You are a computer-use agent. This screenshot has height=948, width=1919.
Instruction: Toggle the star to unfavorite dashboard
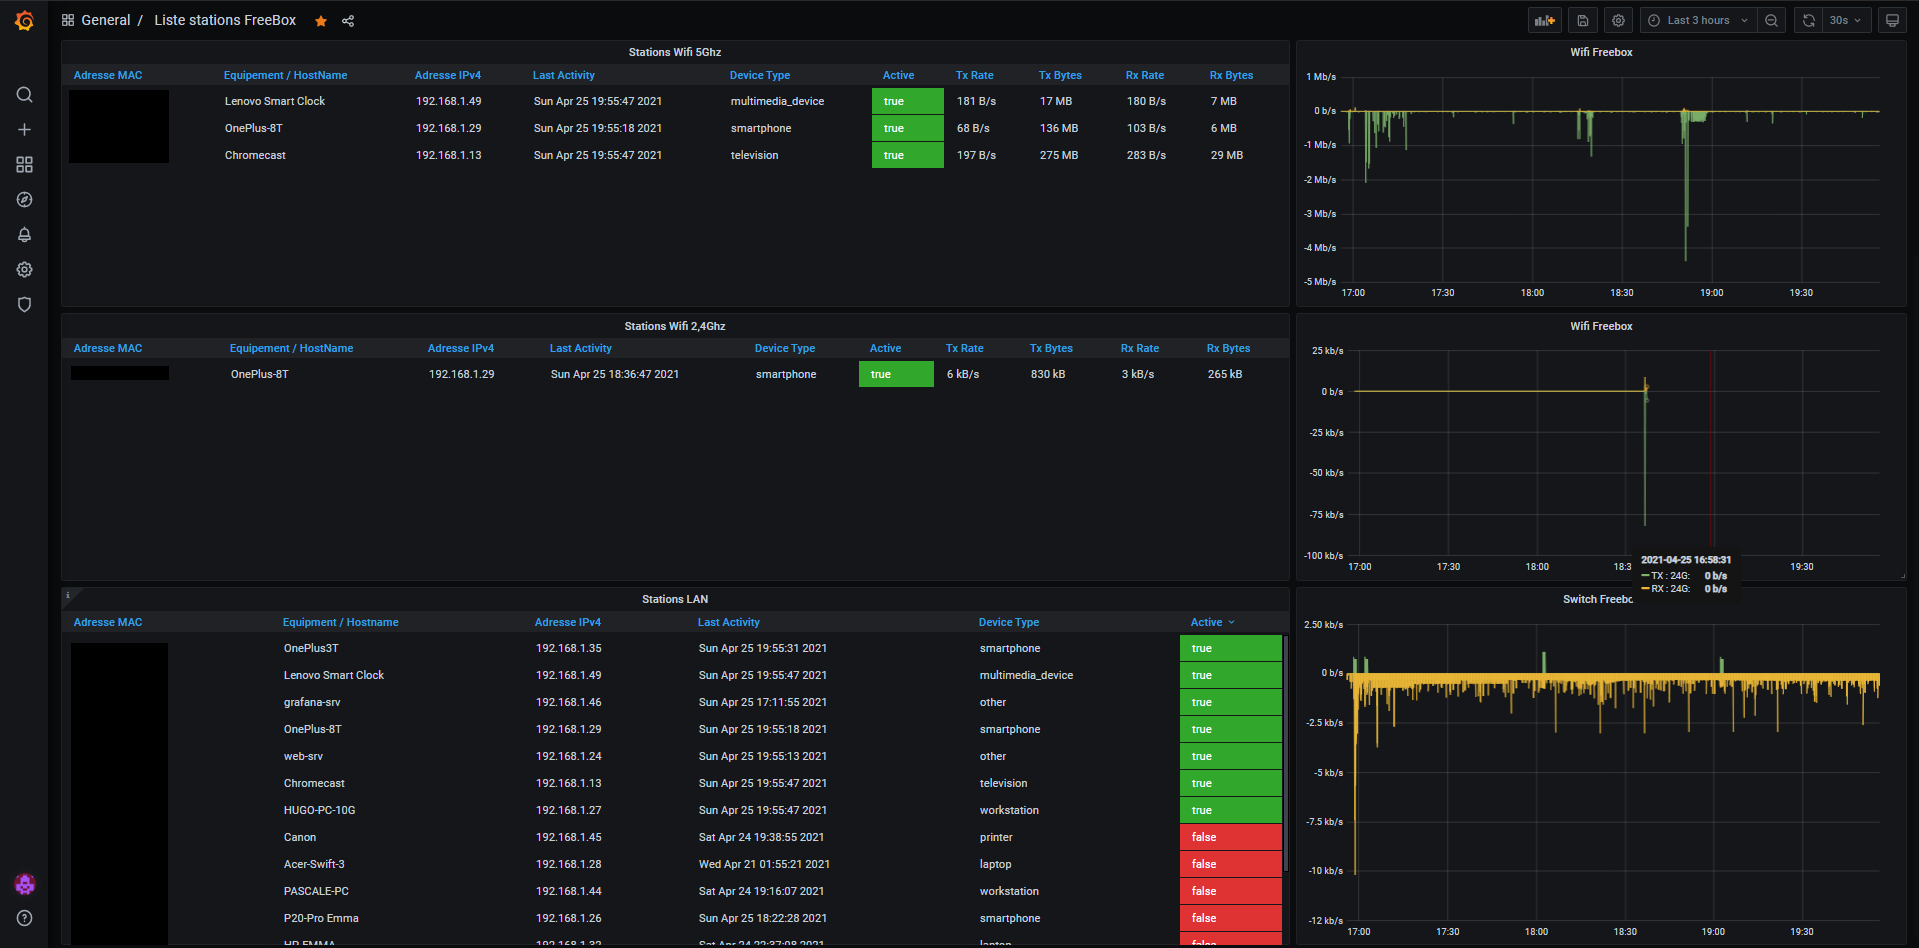point(321,21)
